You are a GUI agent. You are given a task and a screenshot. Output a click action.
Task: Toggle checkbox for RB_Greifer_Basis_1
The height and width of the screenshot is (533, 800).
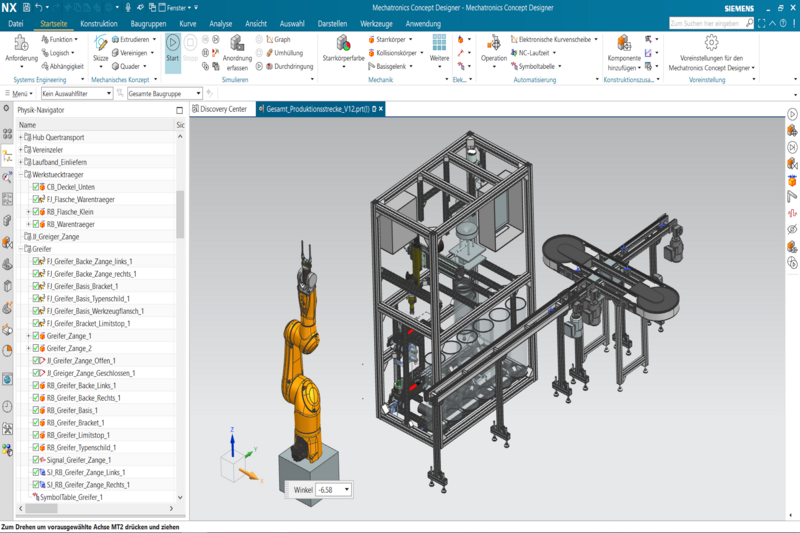36,410
